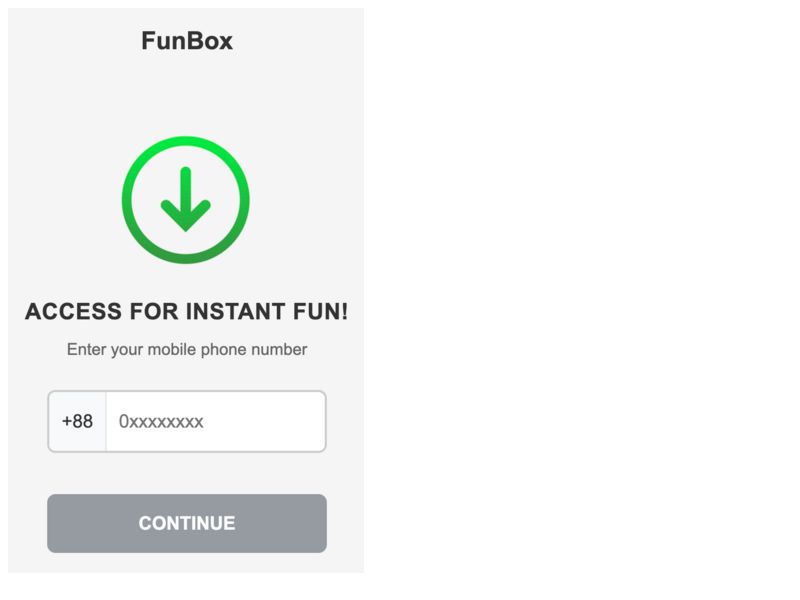Select the +88 country code prefix
Screen dimensions: 800x600
click(x=77, y=421)
